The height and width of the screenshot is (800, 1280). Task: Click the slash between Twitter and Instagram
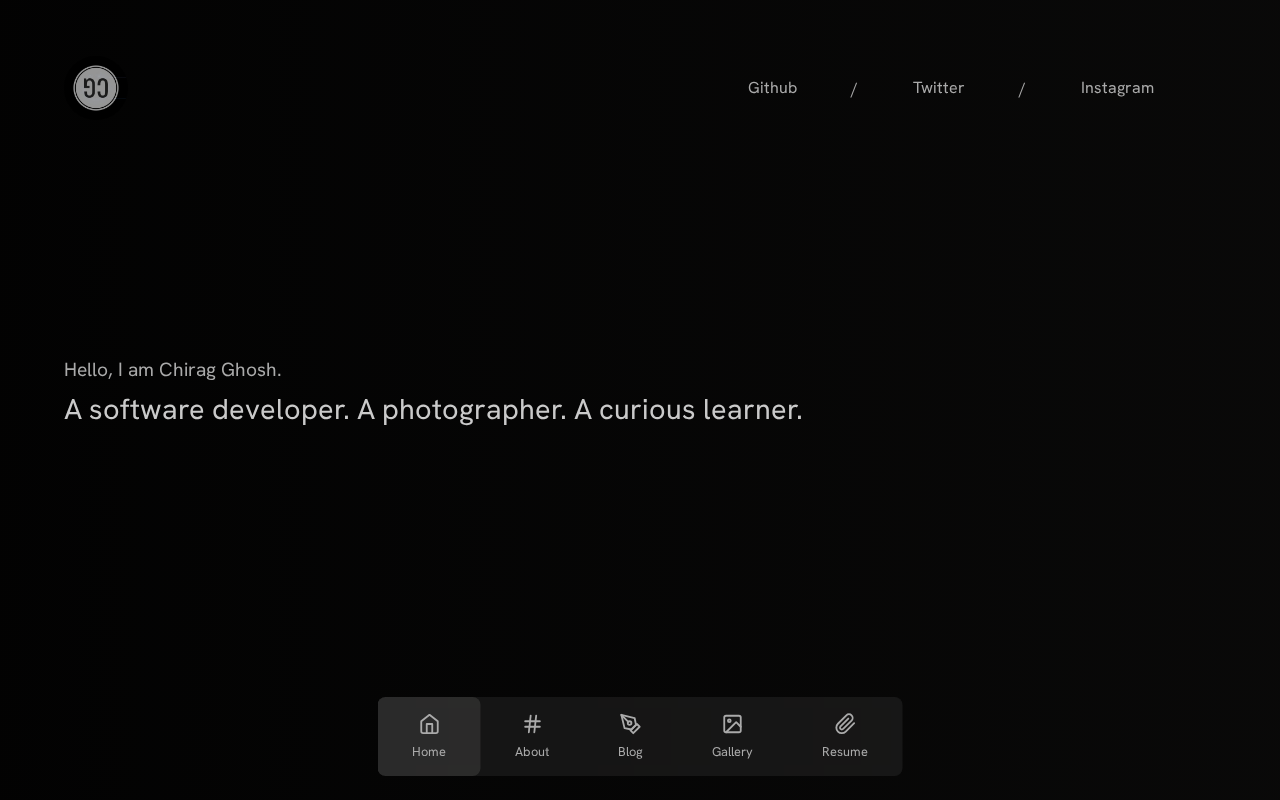point(1022,90)
